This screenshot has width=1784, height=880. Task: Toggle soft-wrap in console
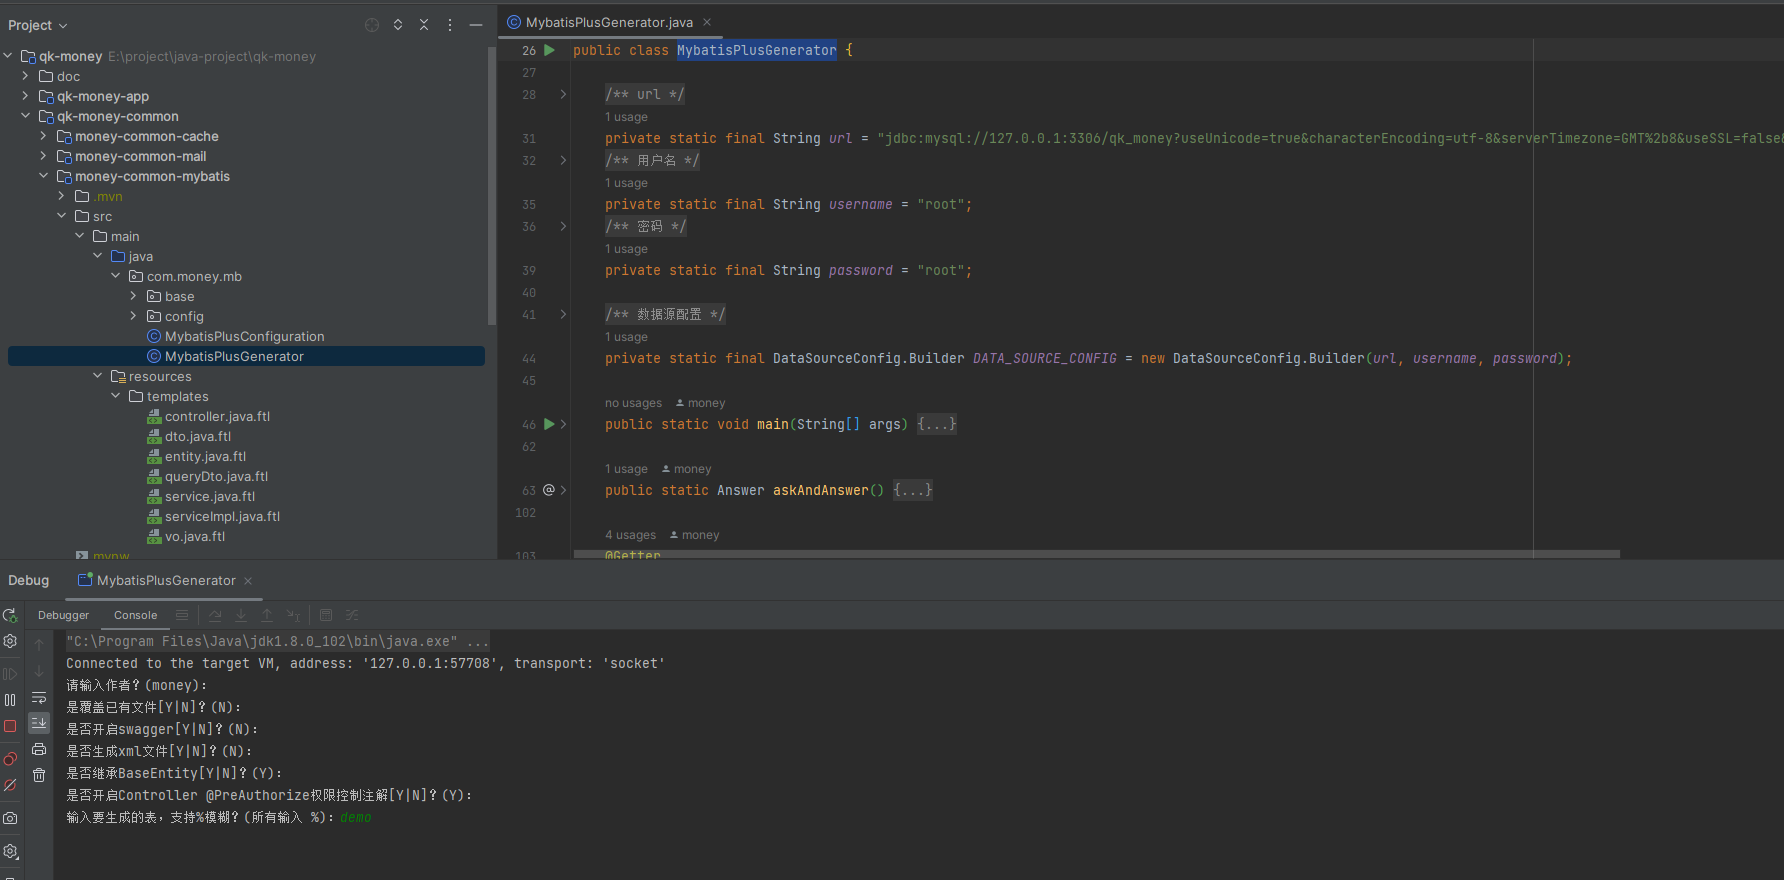click(39, 697)
